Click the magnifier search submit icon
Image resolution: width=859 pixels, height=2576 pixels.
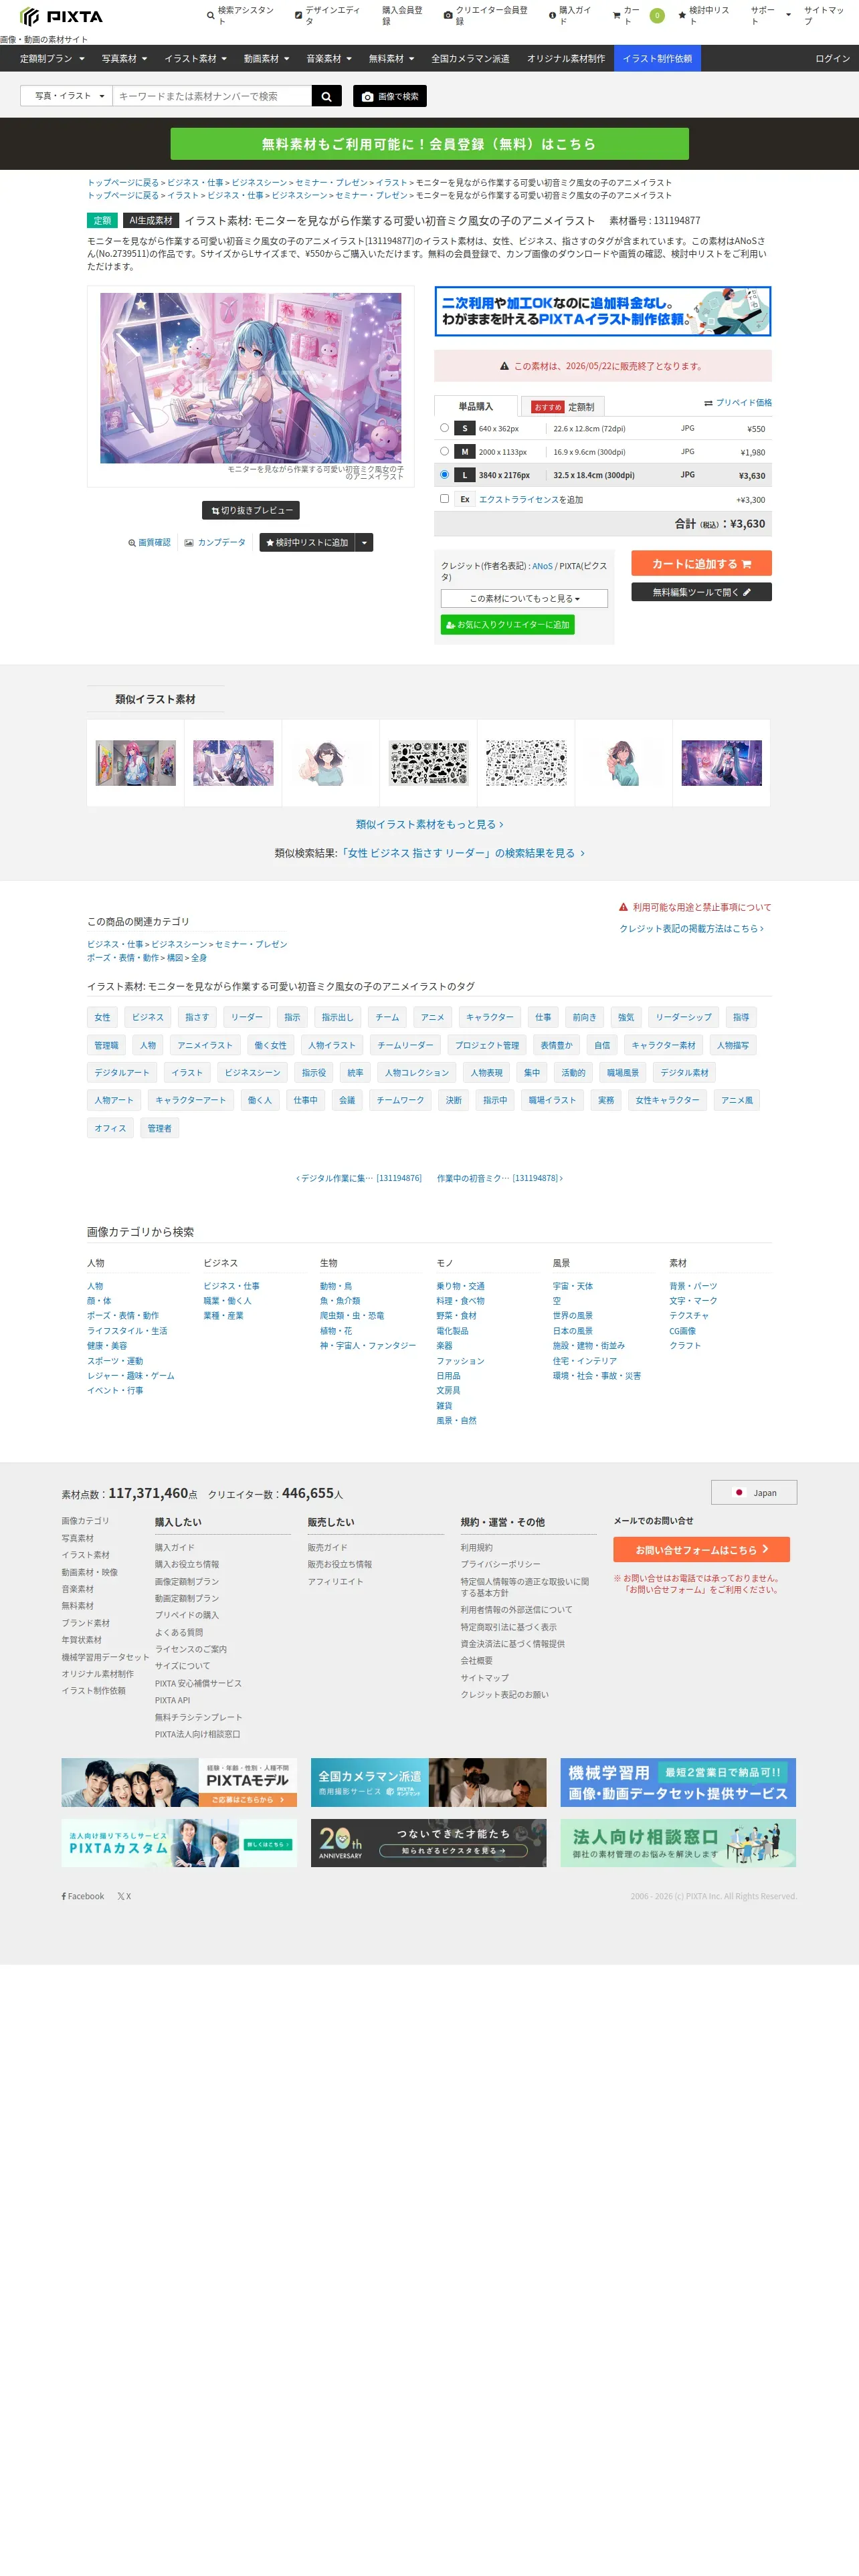tap(326, 96)
